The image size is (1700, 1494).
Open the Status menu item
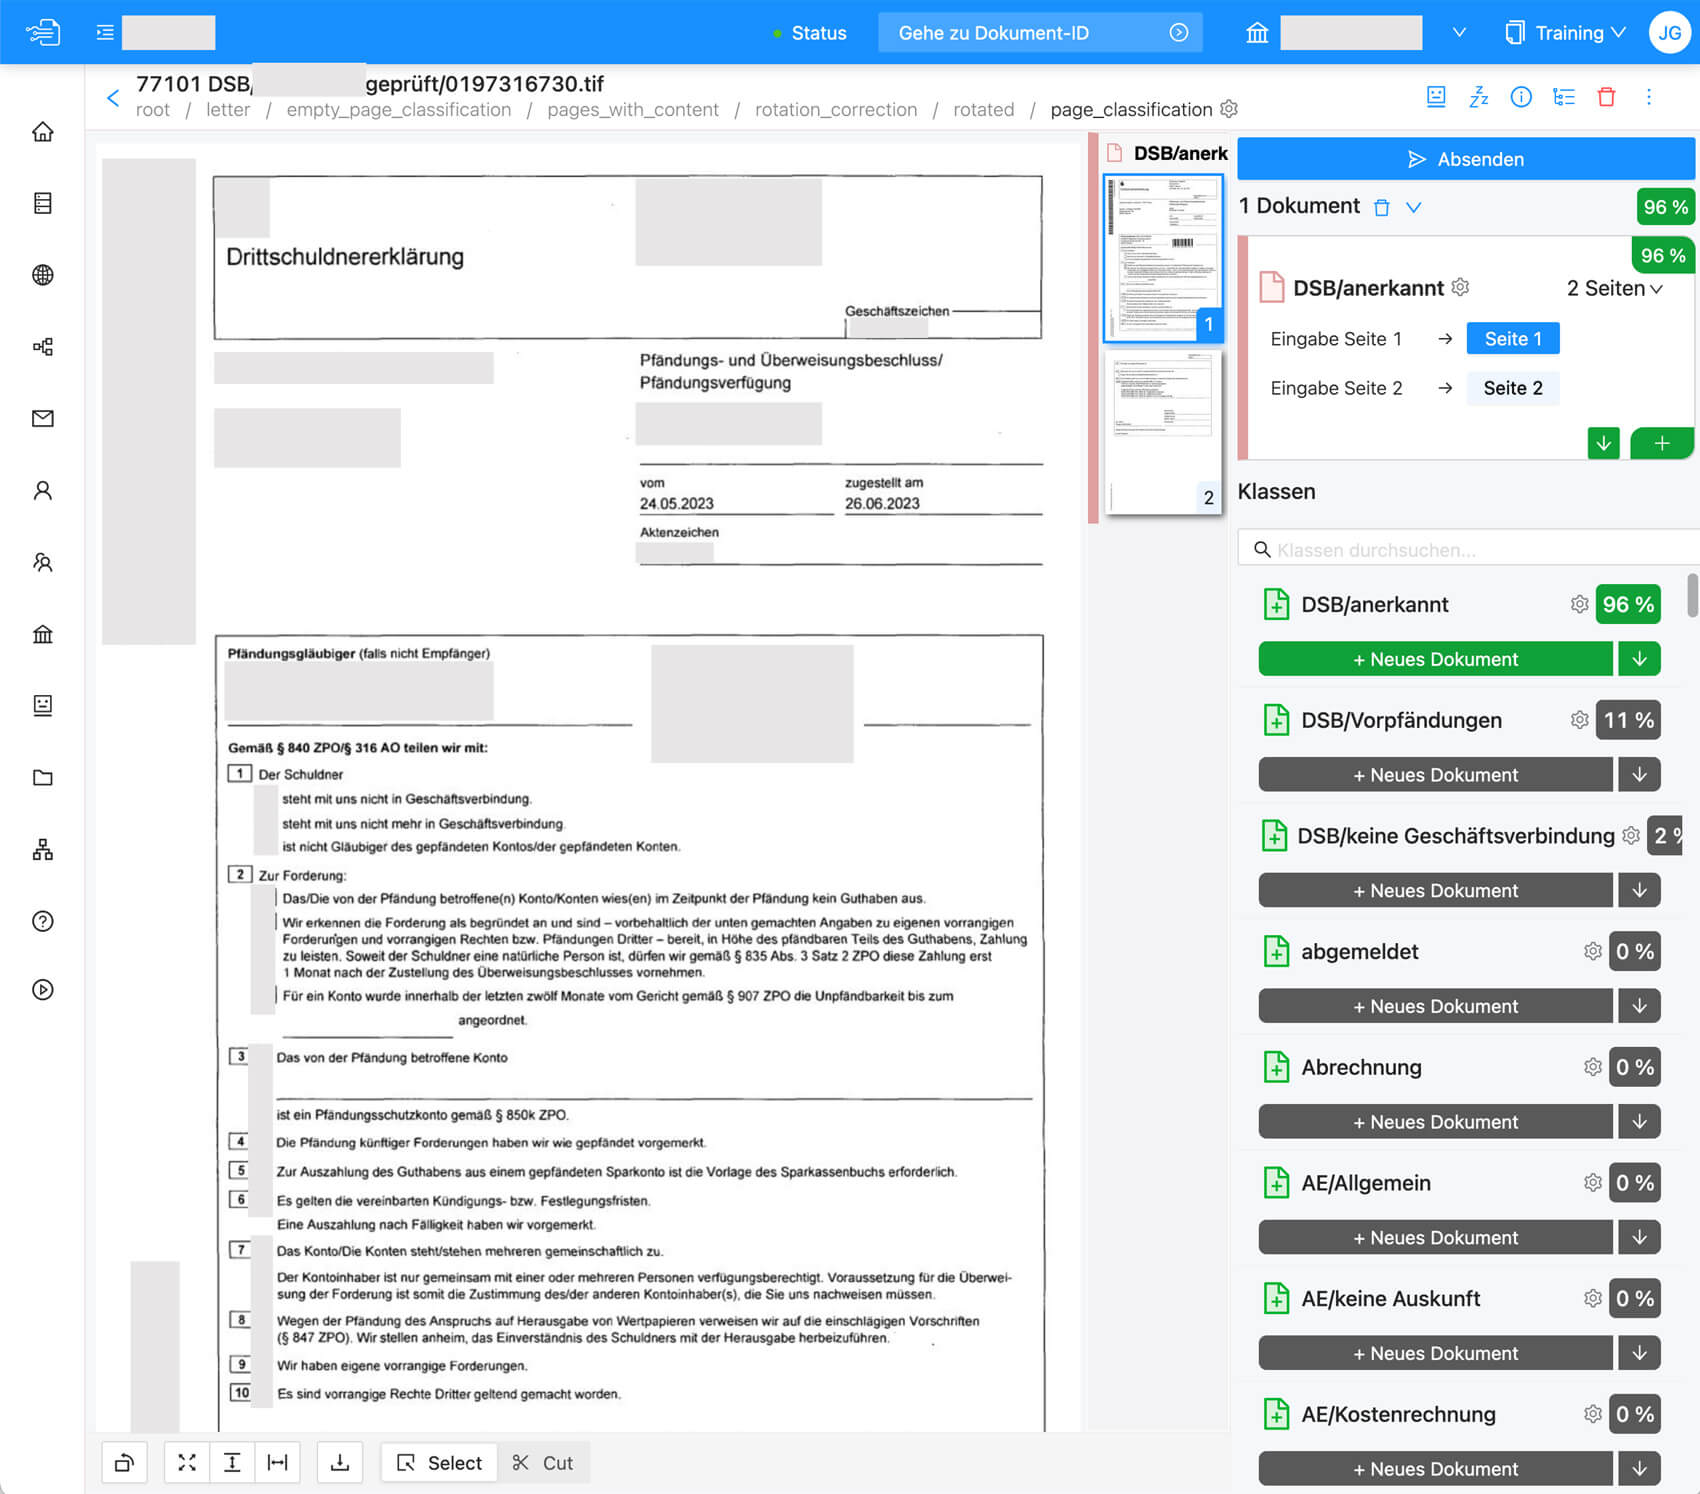pos(810,33)
